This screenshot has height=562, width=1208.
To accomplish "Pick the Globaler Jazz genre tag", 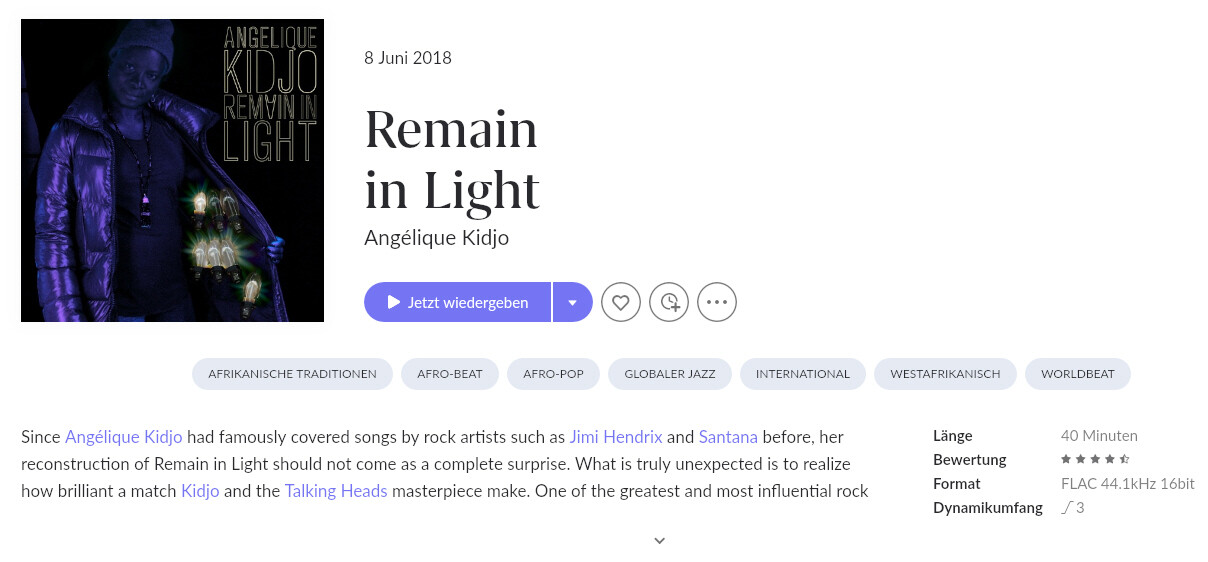I will tap(670, 374).
